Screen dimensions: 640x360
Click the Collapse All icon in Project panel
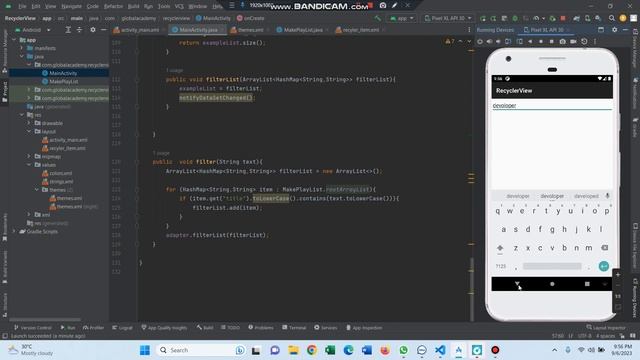click(x=79, y=30)
